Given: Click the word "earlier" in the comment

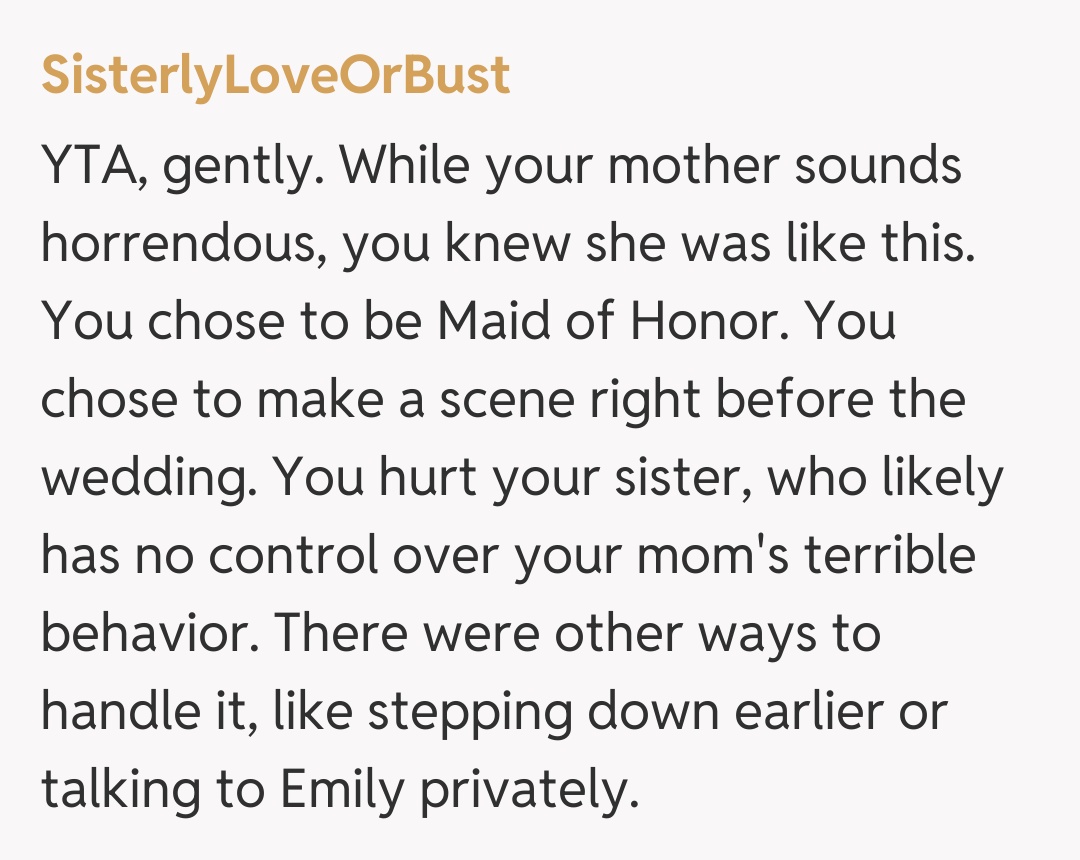Looking at the screenshot, I should pyautogui.click(x=806, y=713).
